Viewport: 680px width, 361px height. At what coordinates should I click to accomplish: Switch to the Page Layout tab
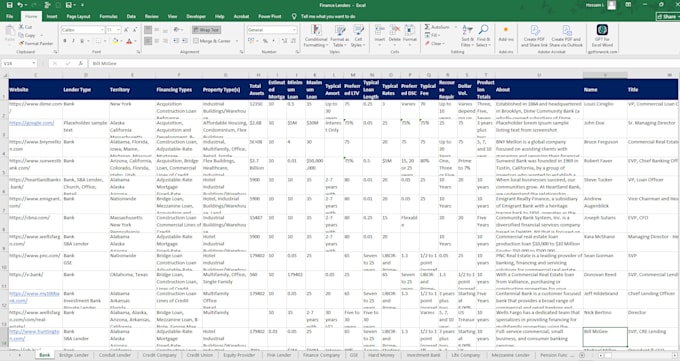[78, 16]
